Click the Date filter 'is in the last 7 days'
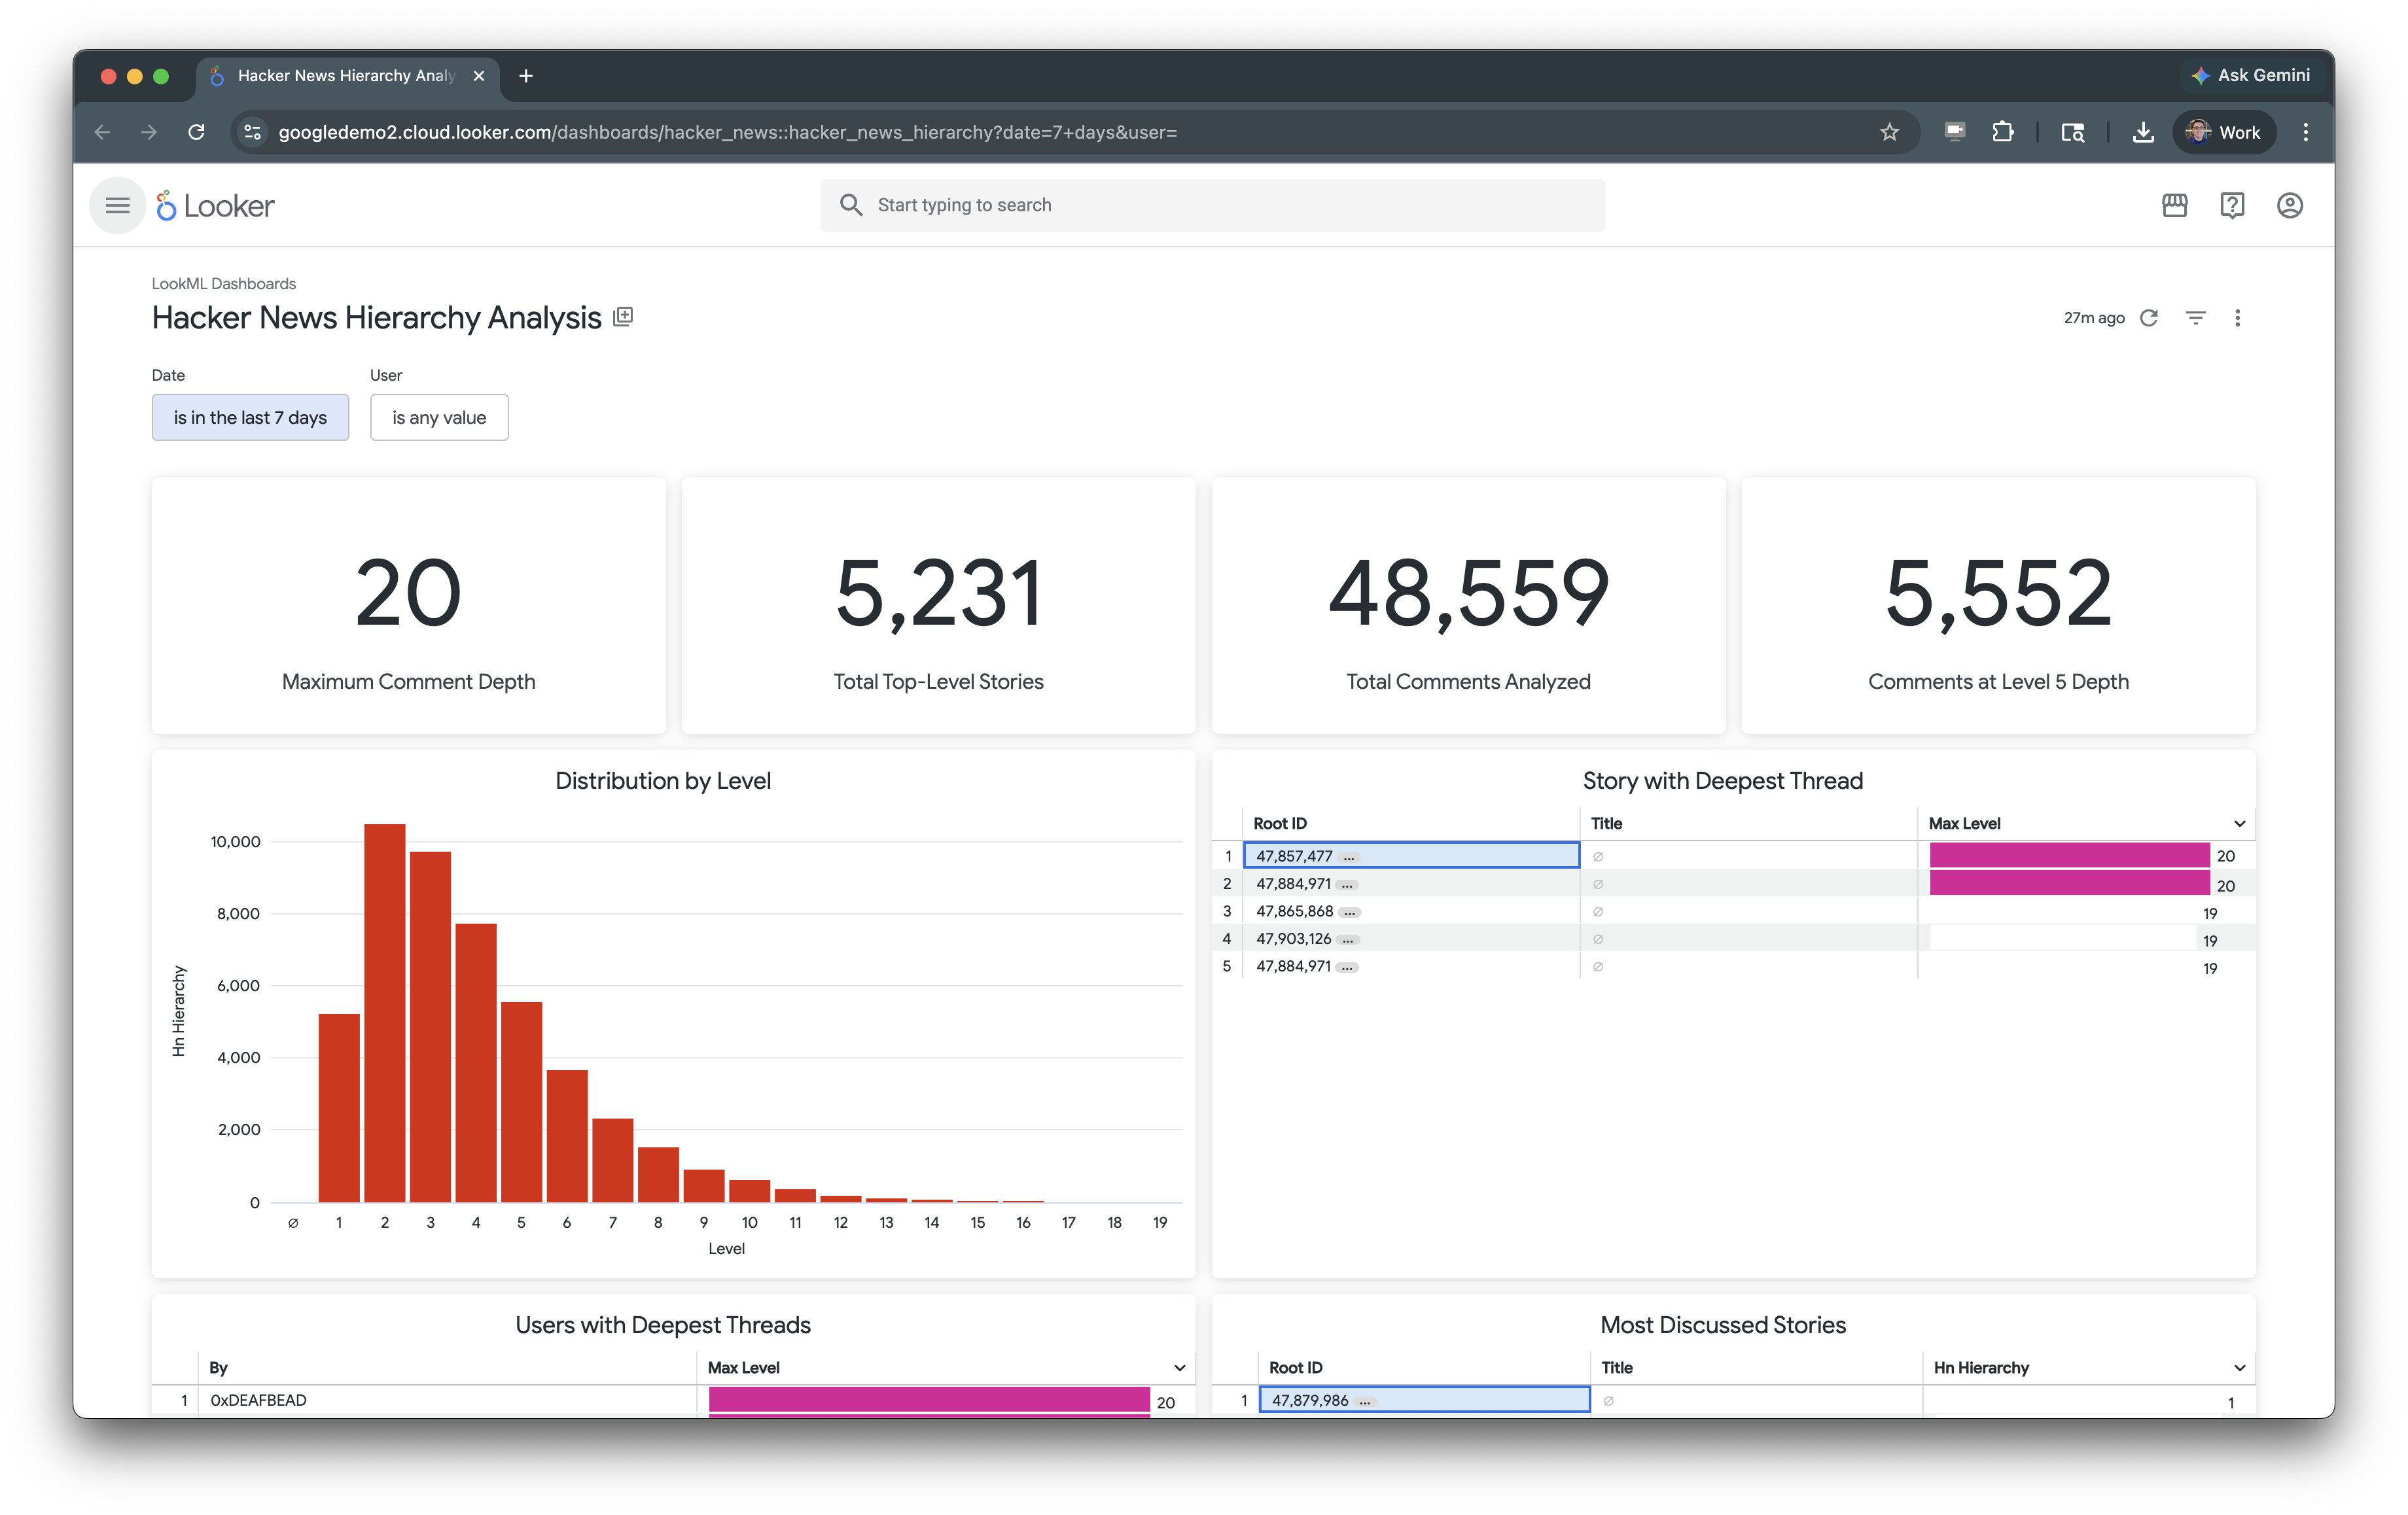Viewport: 2408px width, 1515px height. [250, 417]
